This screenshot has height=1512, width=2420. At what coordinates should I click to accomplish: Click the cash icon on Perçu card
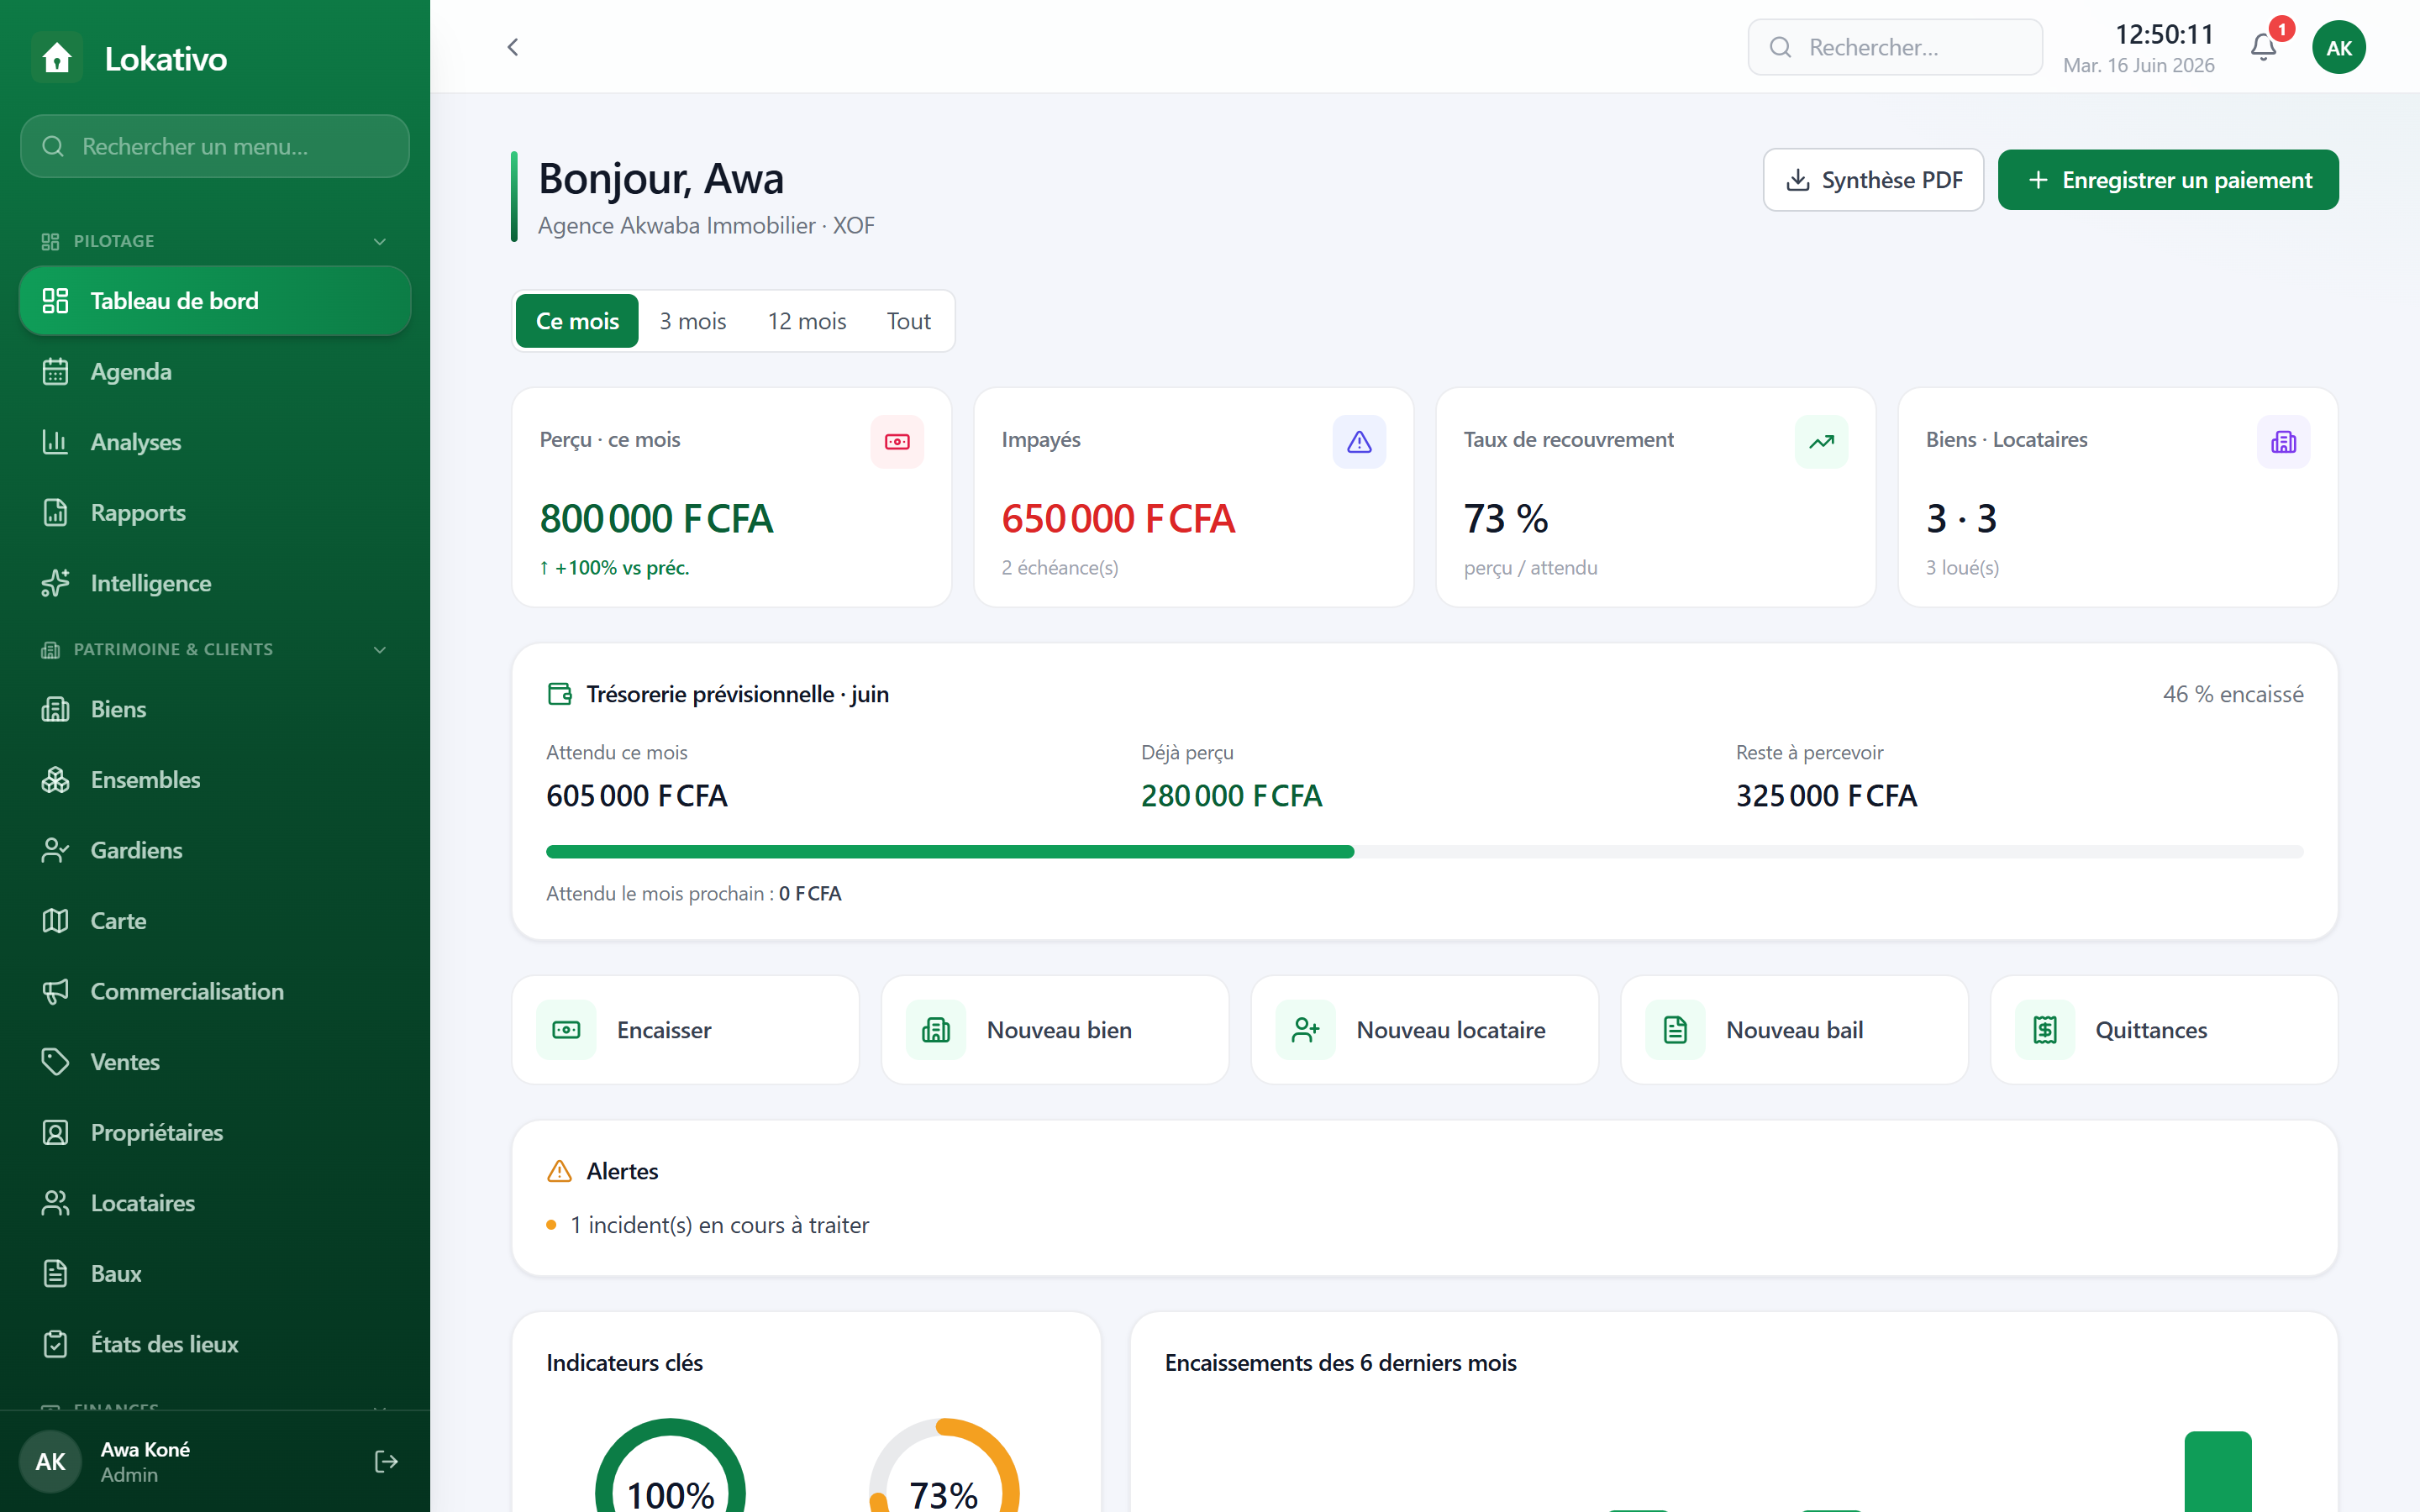pyautogui.click(x=897, y=441)
